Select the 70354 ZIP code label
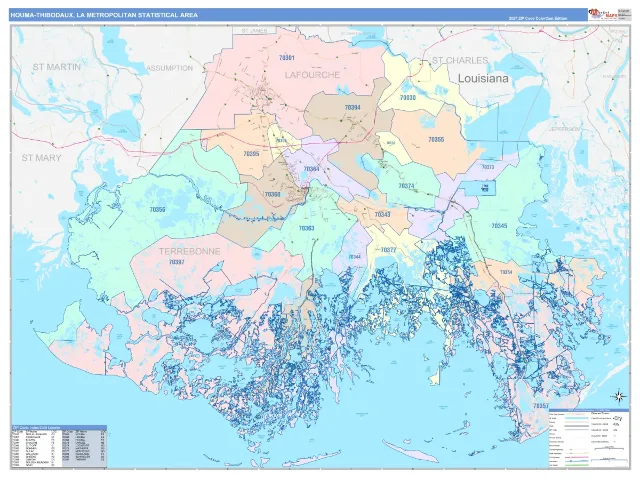Viewport: 640px width, 480px height. (506, 272)
